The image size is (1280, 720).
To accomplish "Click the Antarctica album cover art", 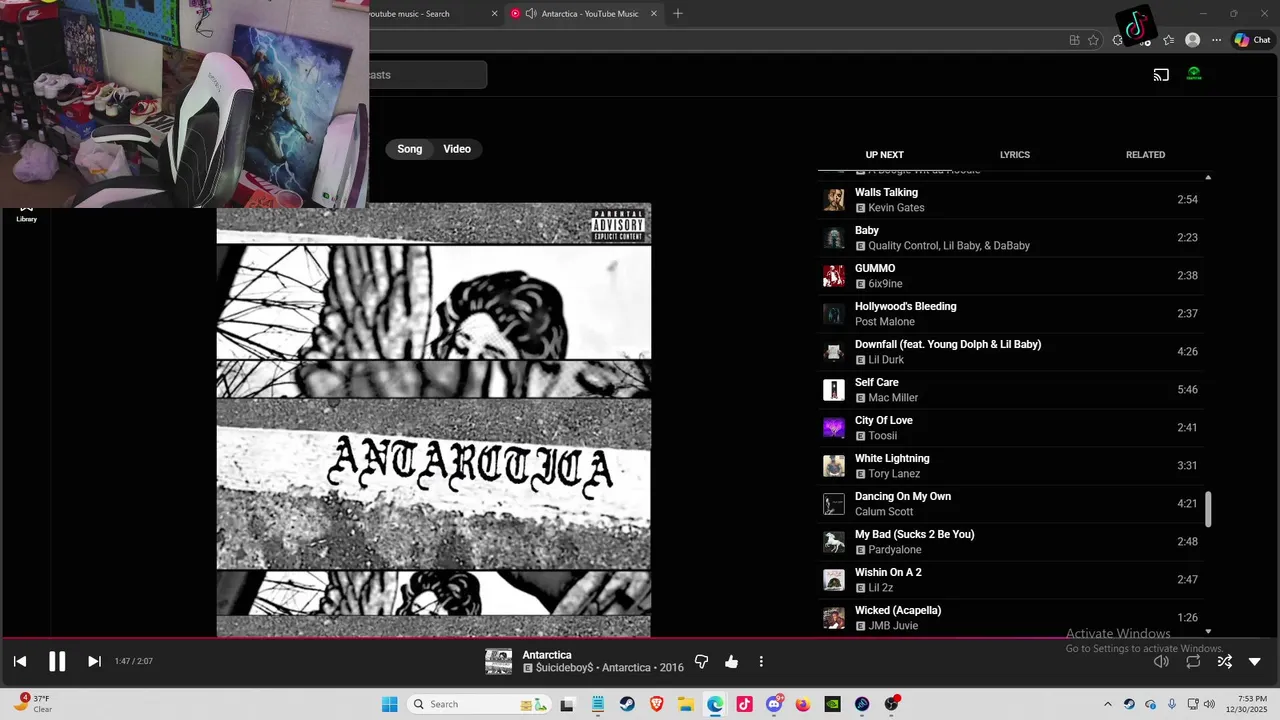I will pos(434,420).
